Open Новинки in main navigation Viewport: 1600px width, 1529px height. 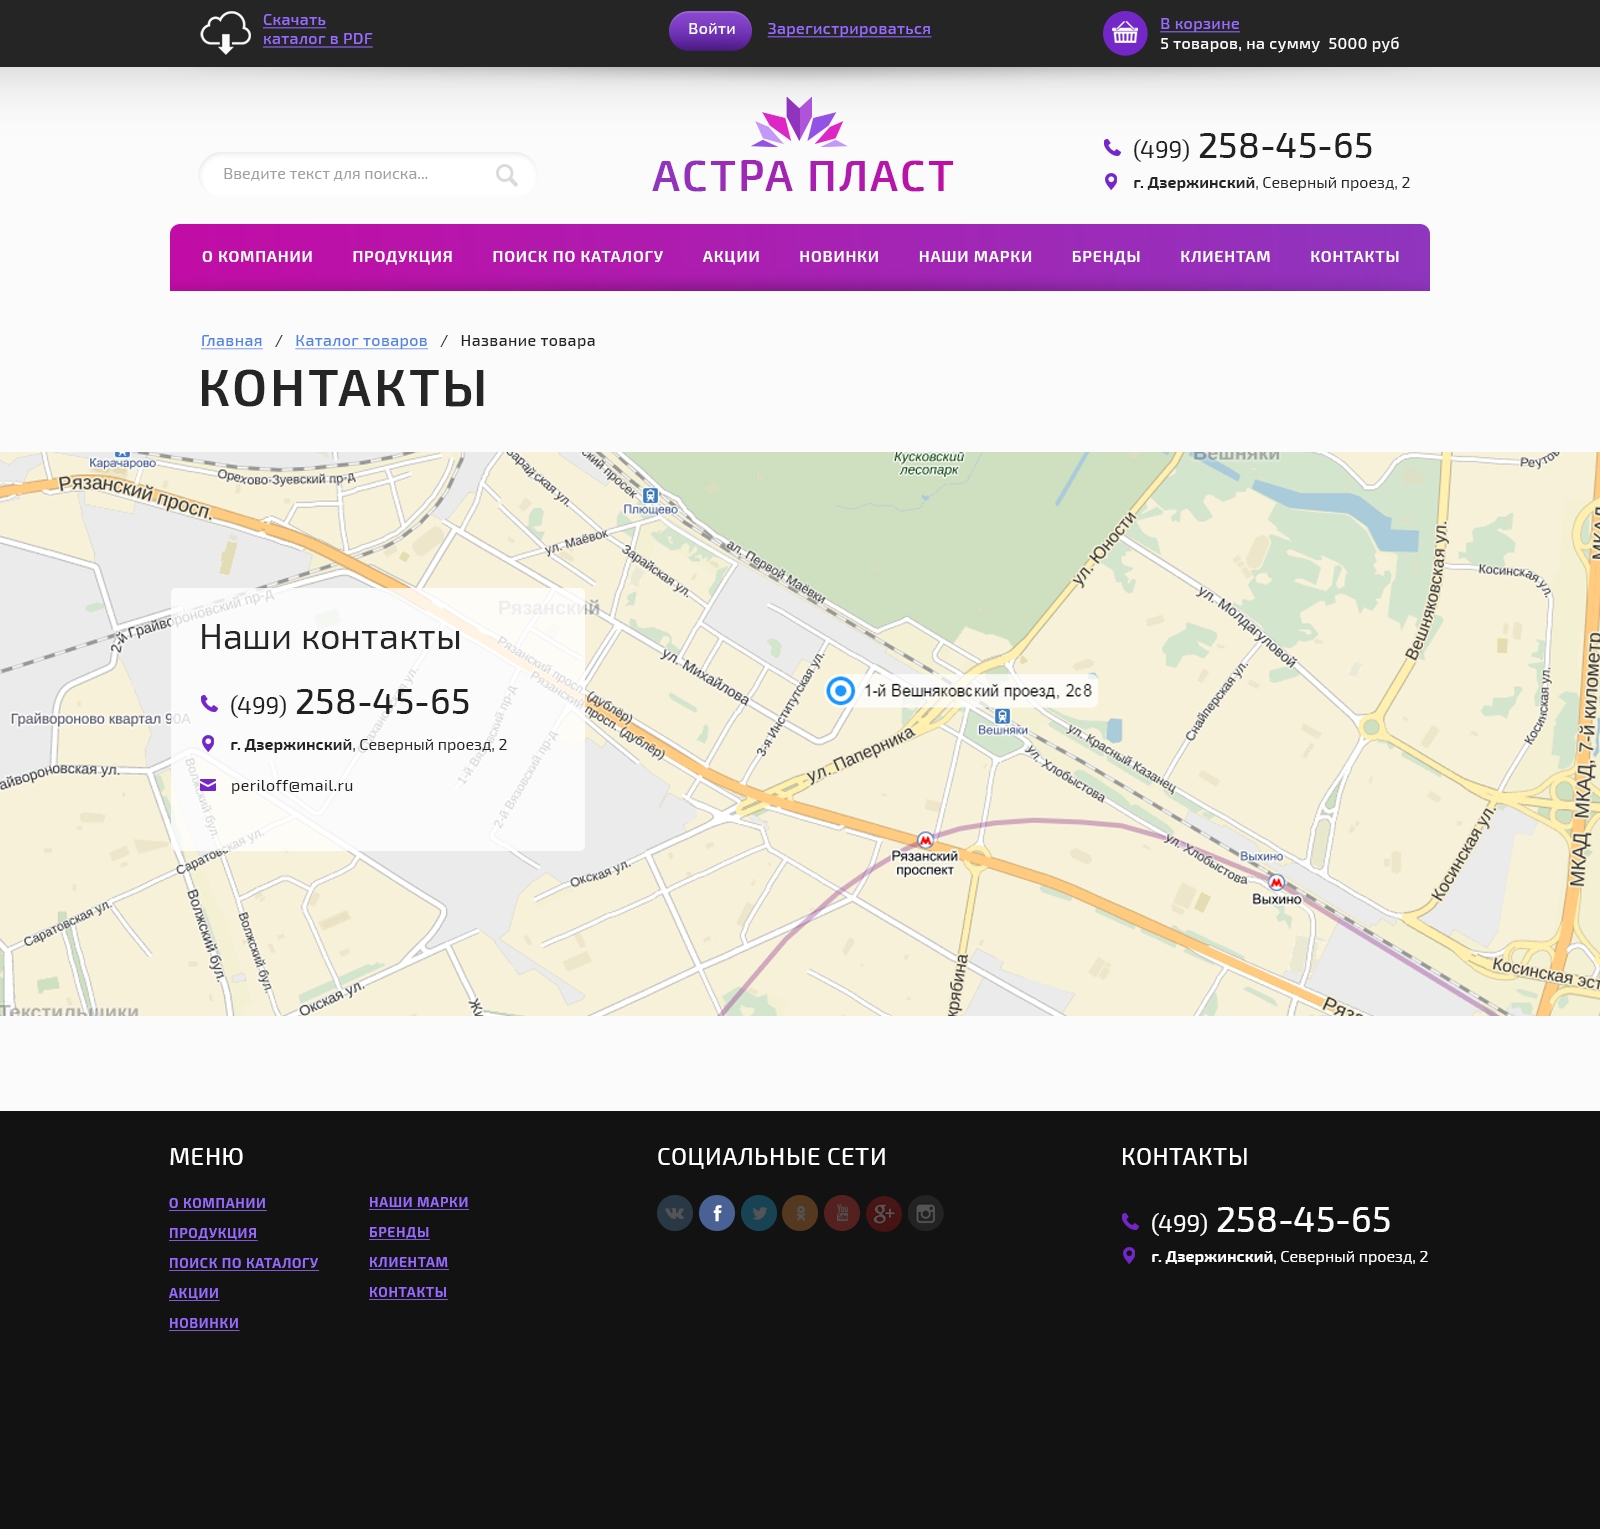click(x=839, y=257)
